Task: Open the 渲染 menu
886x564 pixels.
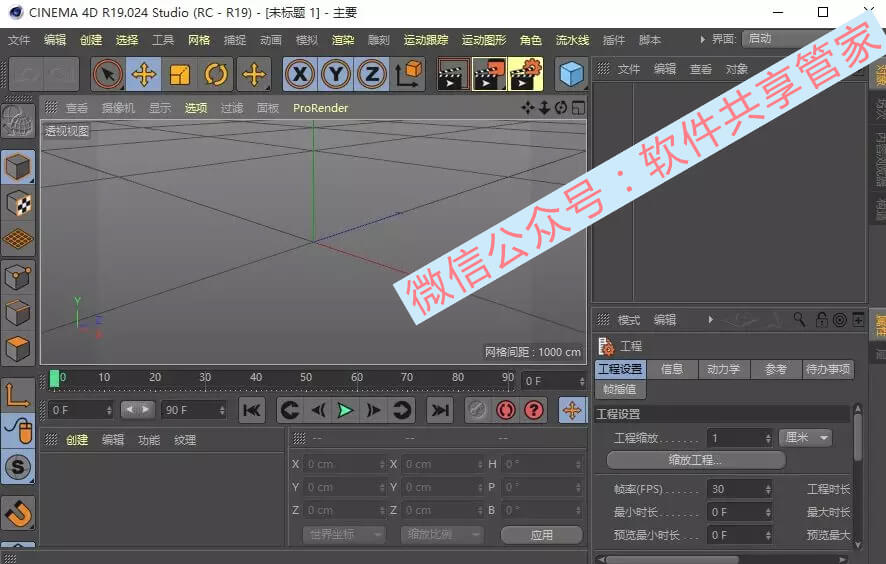Action: tap(343, 40)
